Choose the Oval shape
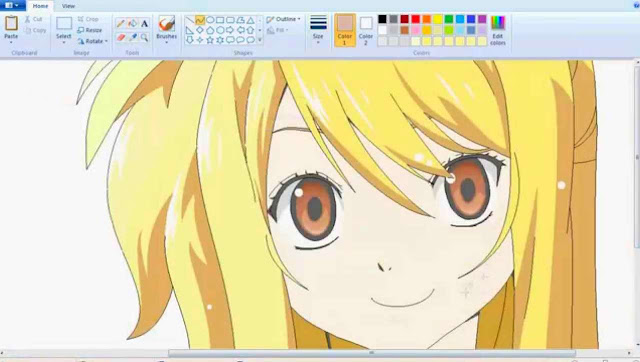This screenshot has width=640, height=362. pyautogui.click(x=210, y=20)
